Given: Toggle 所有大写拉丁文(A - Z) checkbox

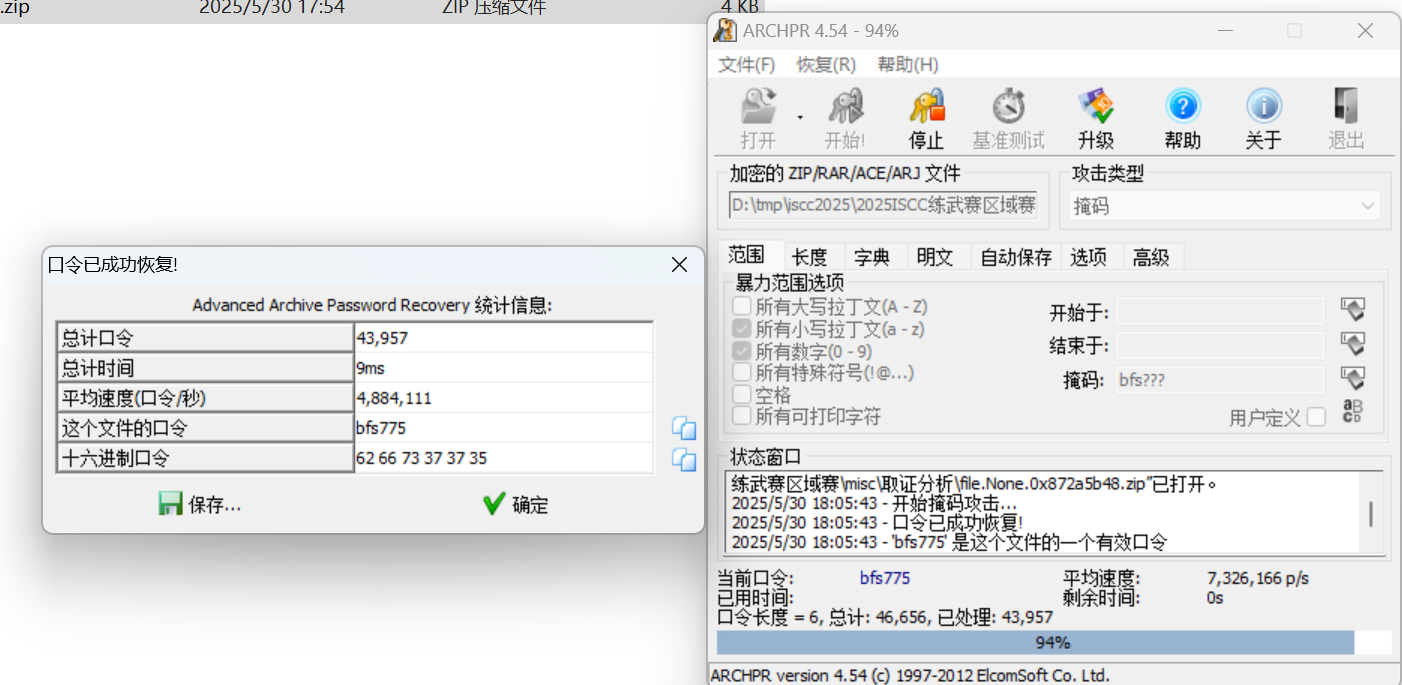Looking at the screenshot, I should (x=741, y=306).
